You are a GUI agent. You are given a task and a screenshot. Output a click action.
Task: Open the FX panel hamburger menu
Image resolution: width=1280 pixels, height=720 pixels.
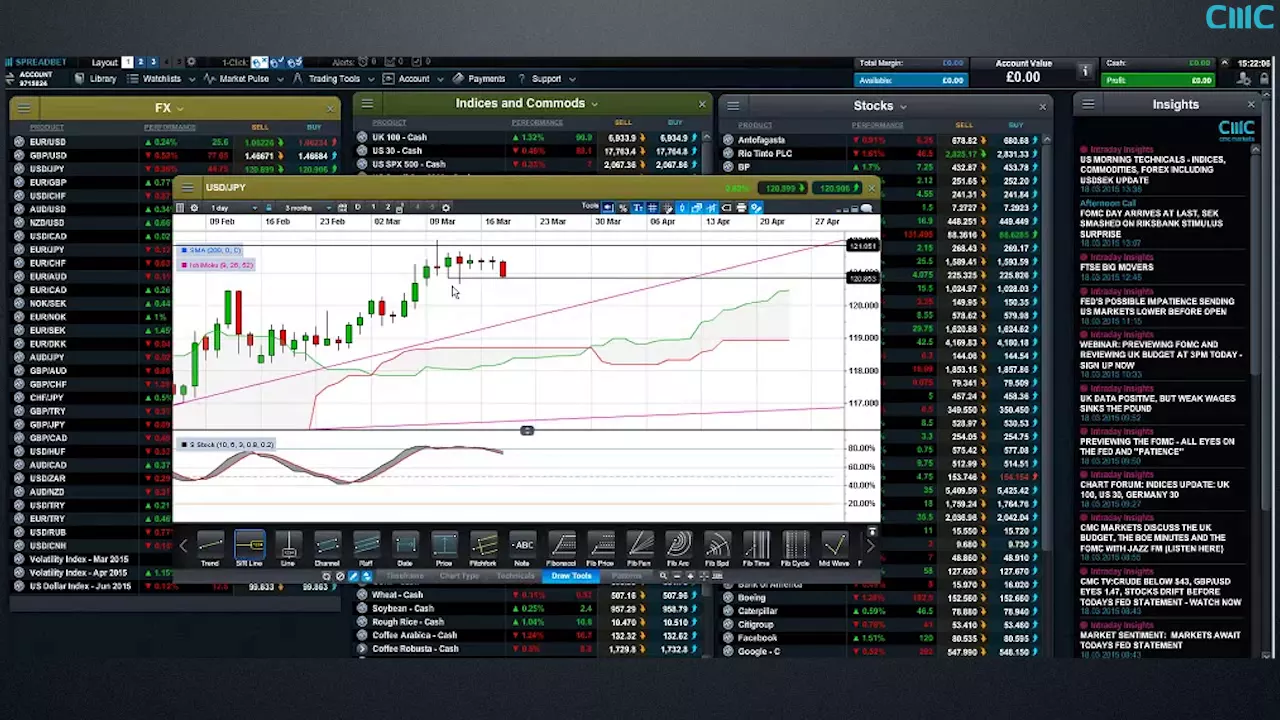[25, 107]
